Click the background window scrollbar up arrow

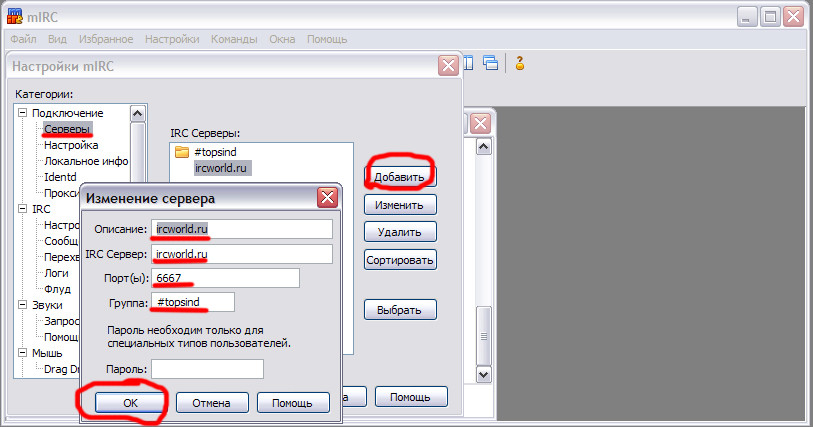tap(483, 147)
